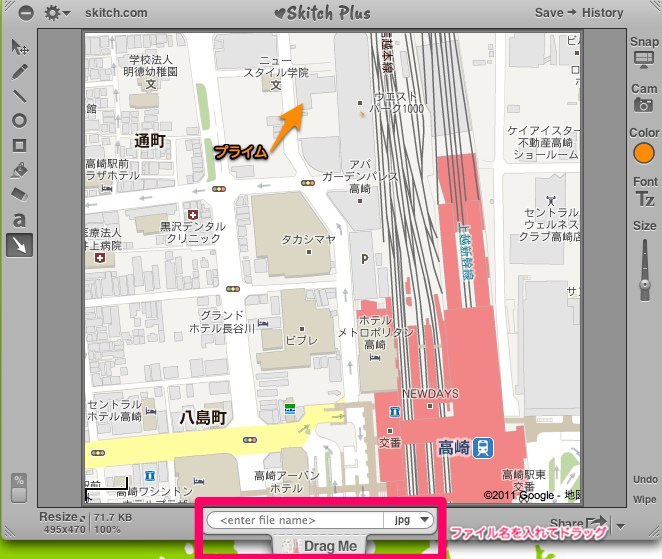Click the Snap screen capture icon
Screen dimensions: 662x559
[643, 60]
